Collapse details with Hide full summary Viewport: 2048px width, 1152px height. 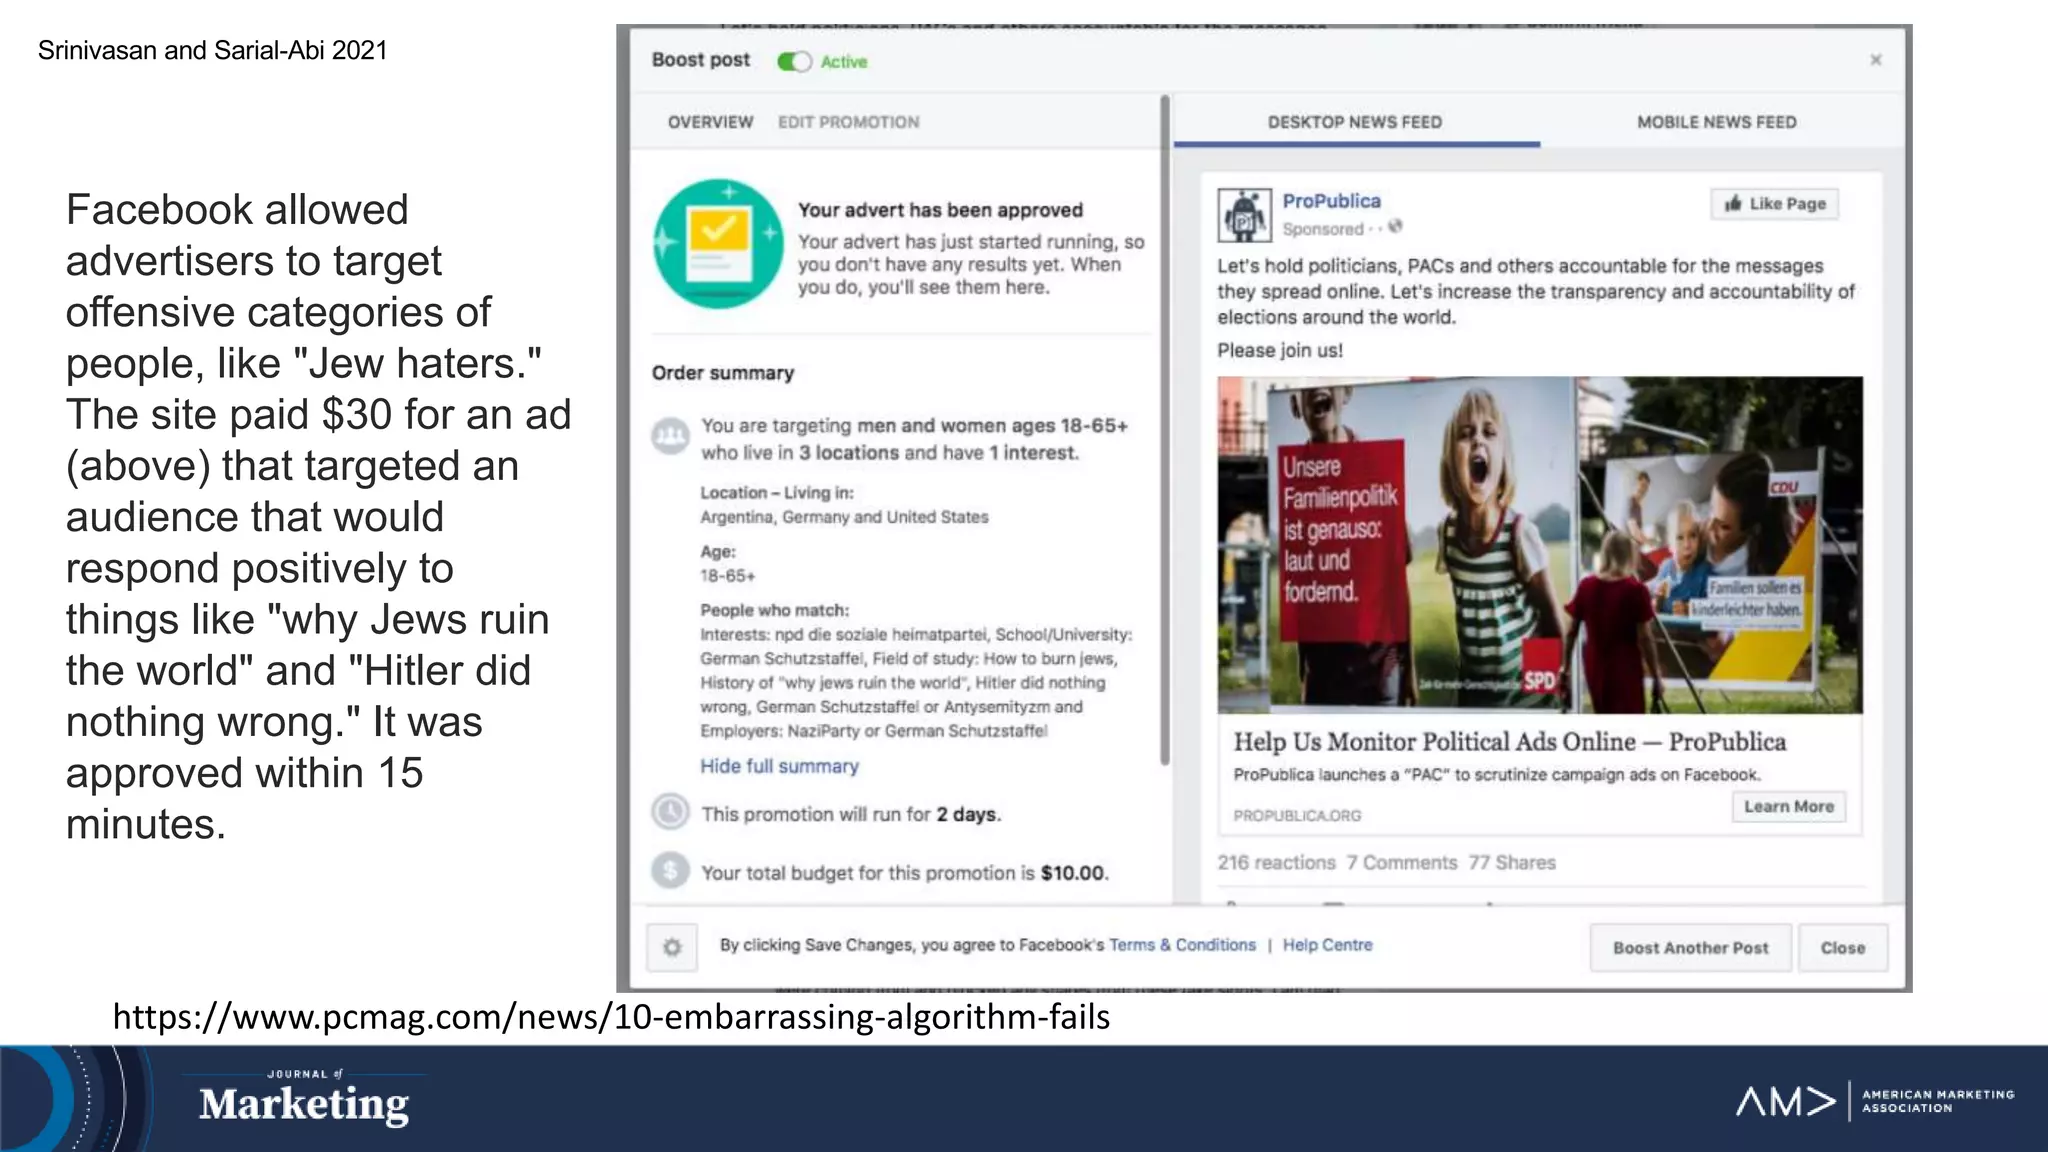click(779, 766)
